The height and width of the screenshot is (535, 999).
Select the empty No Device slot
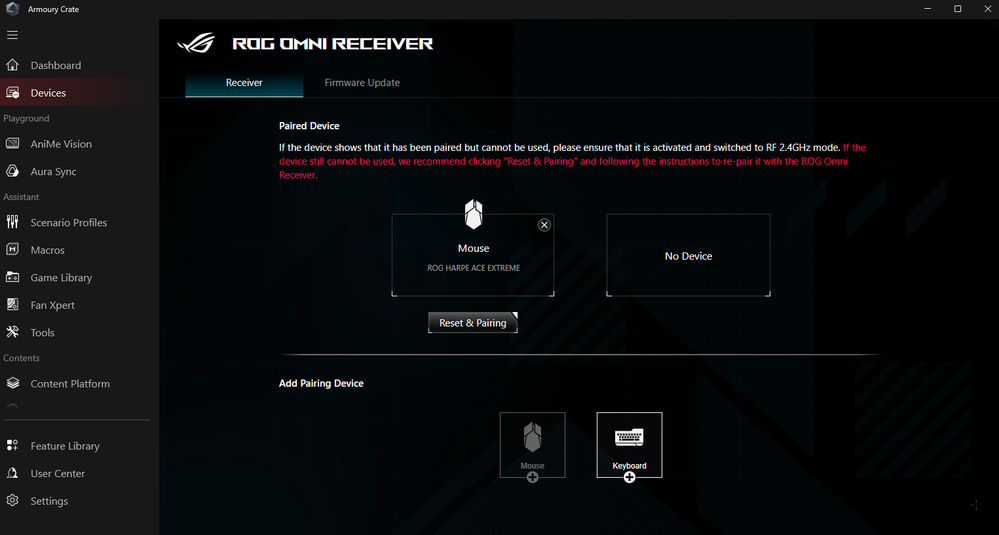point(688,255)
